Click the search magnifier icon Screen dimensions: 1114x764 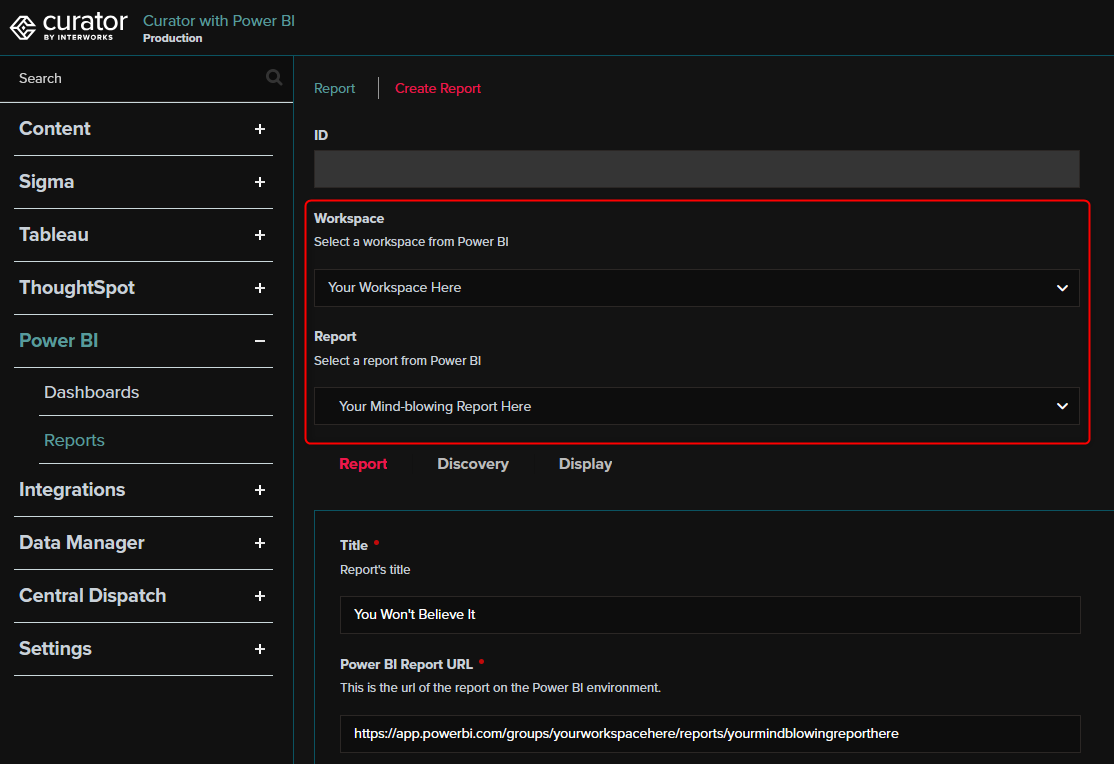274,77
